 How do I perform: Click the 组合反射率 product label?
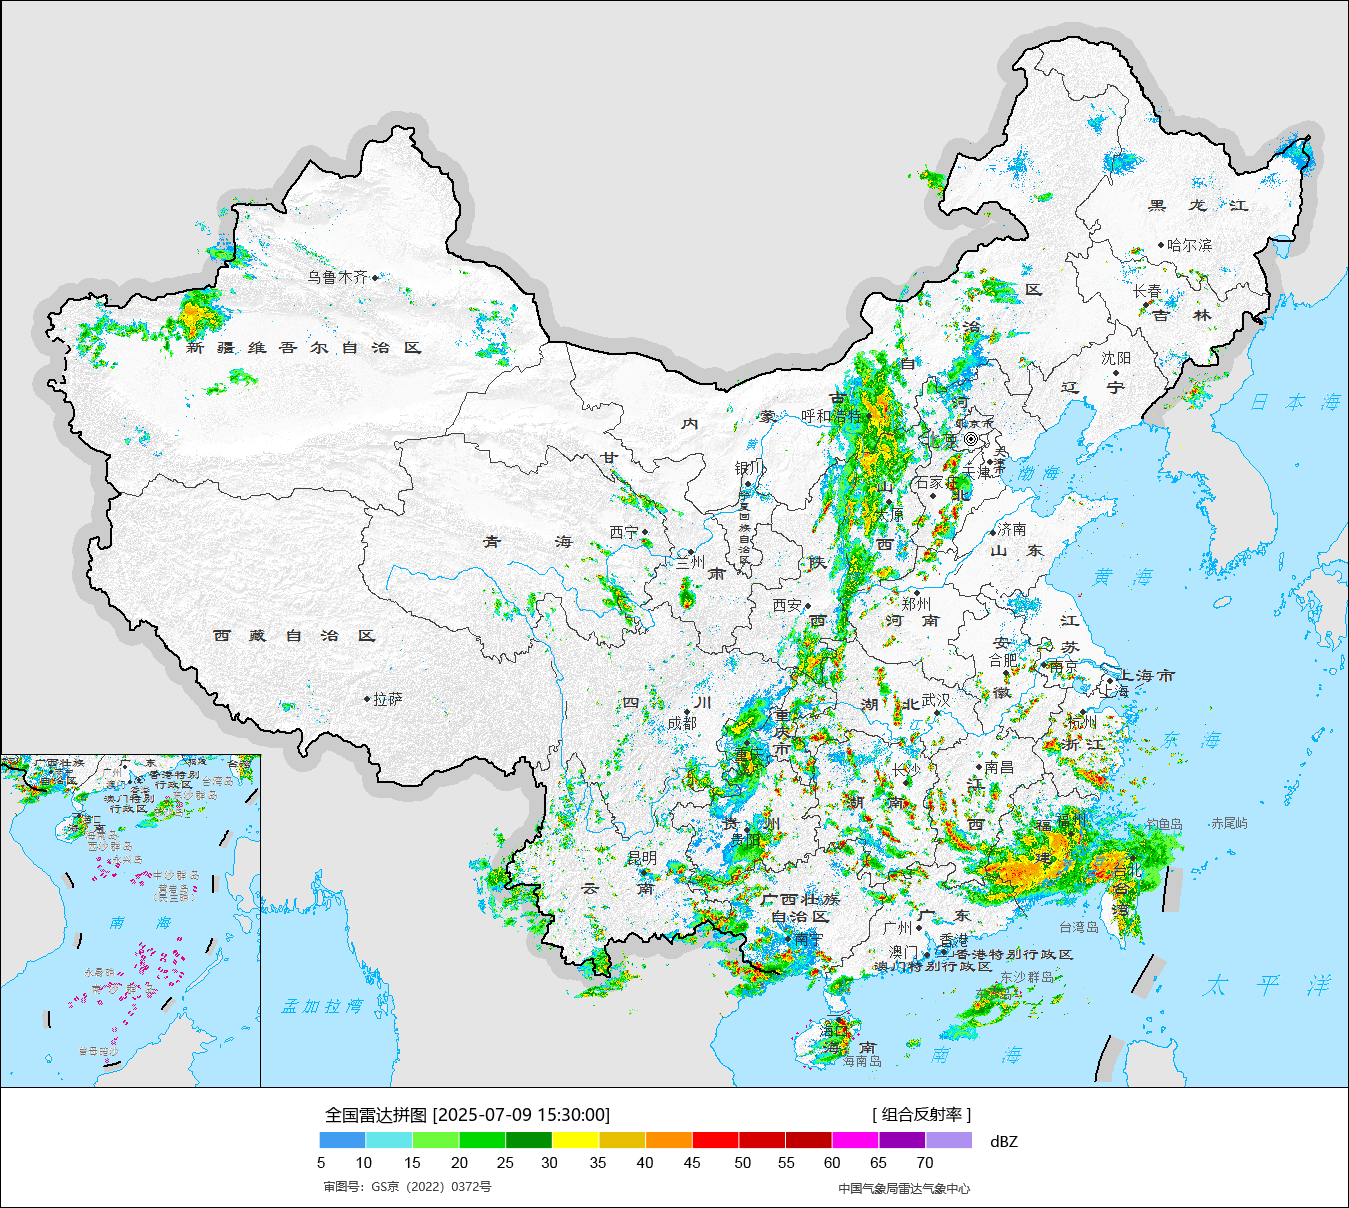point(921,1115)
